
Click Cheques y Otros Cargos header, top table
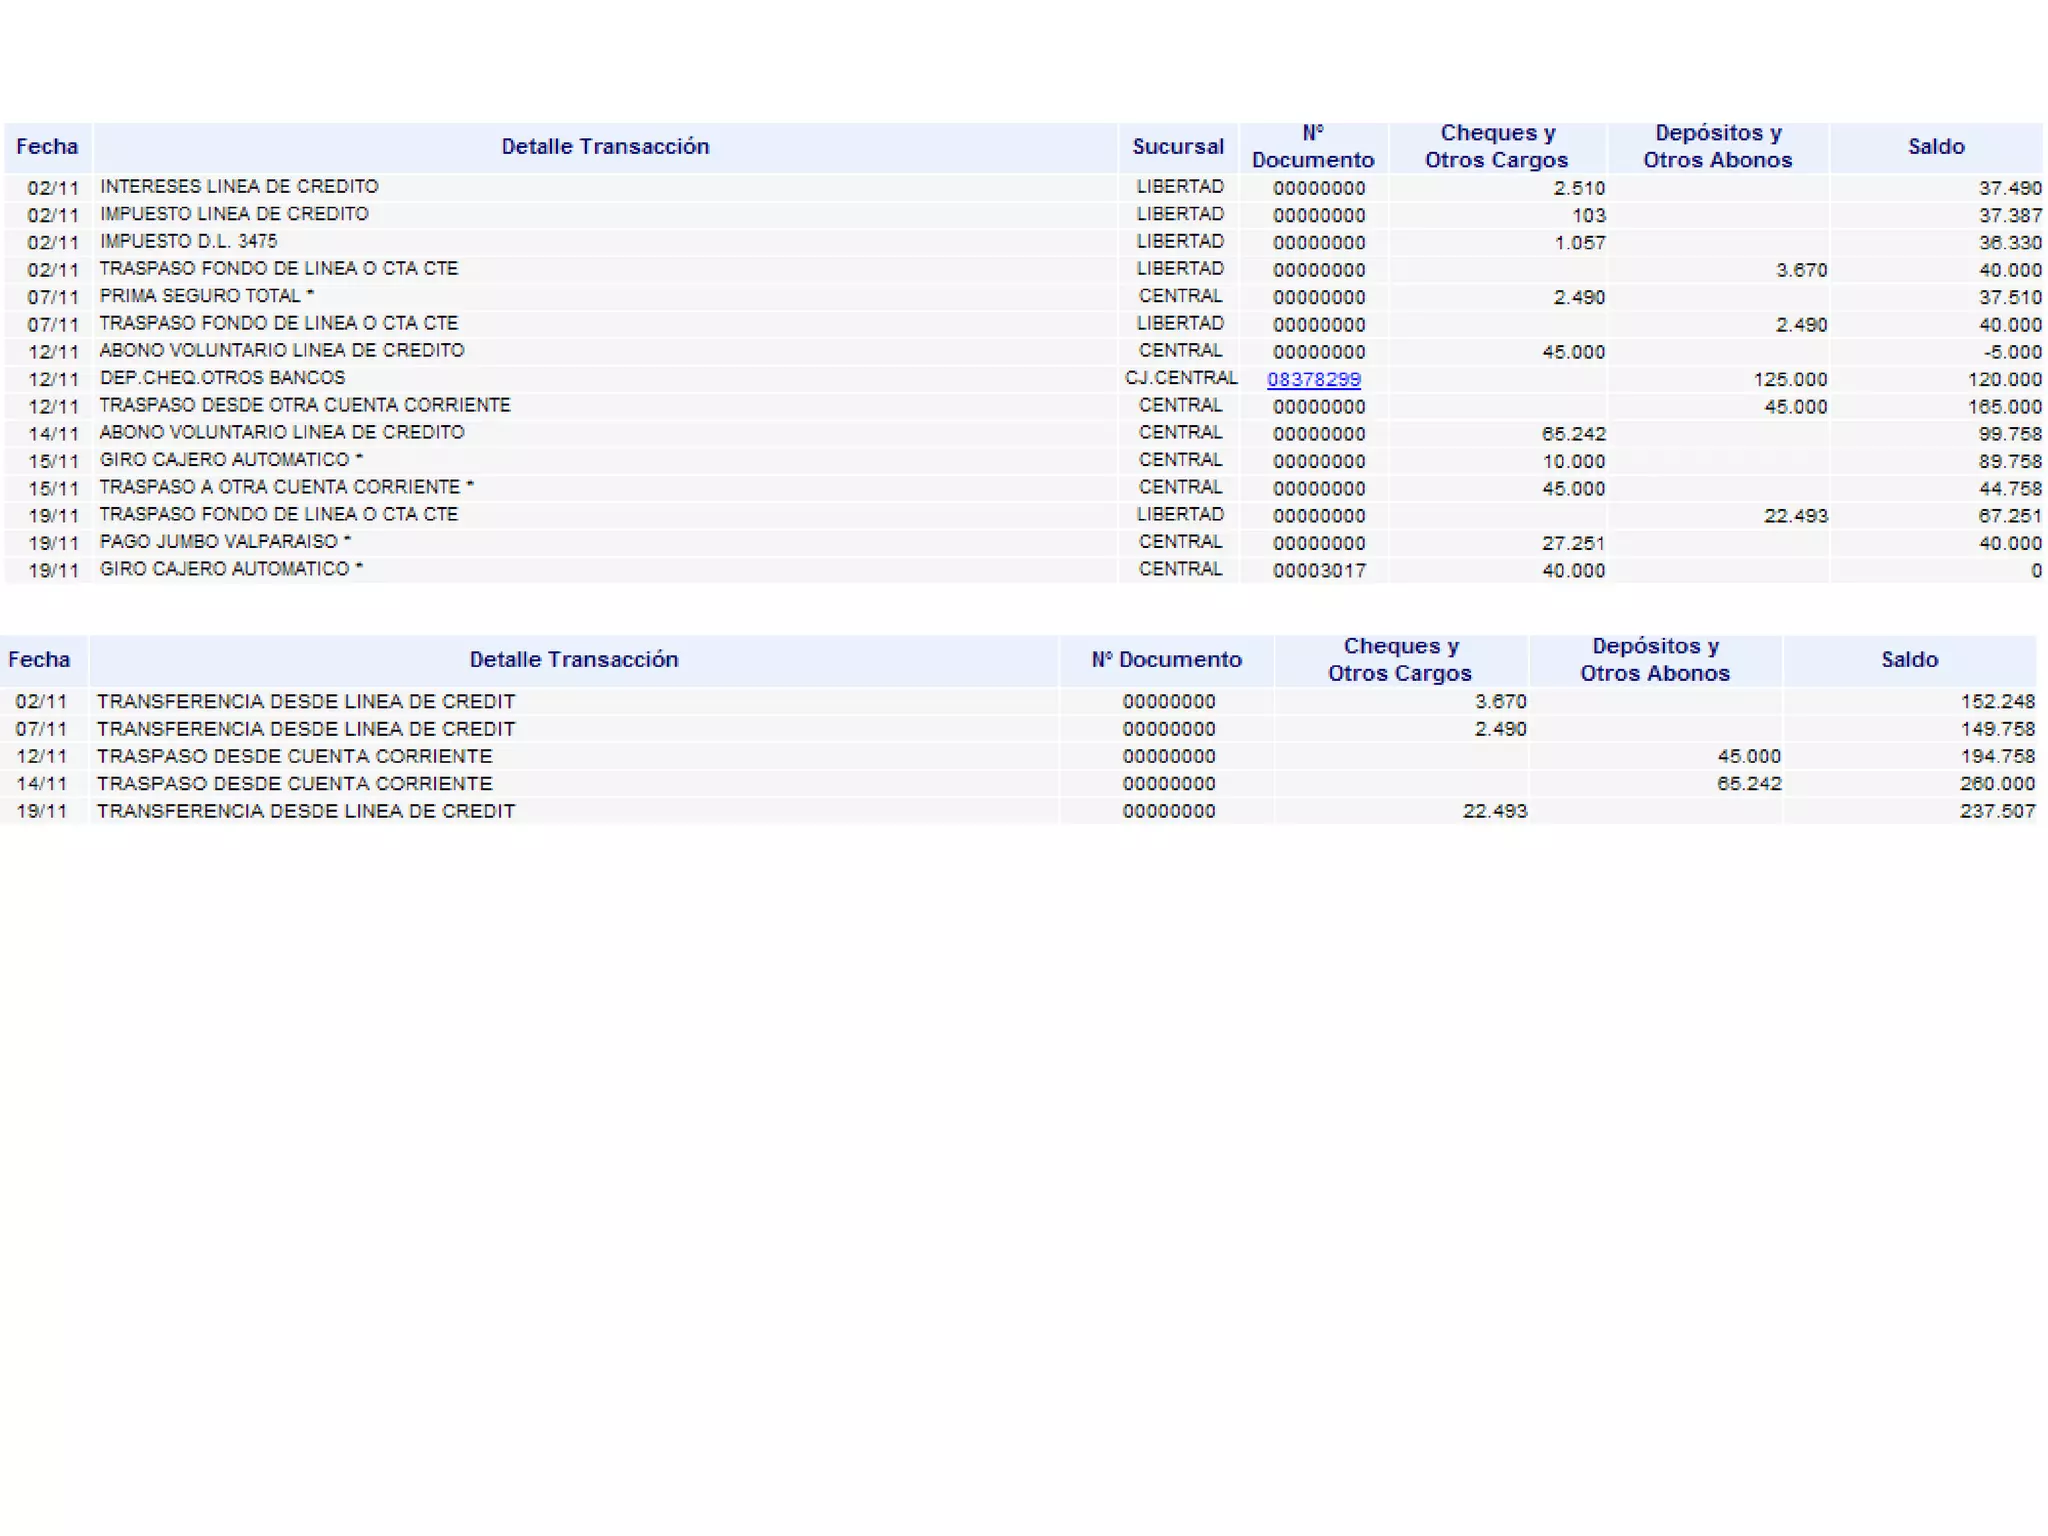[x=1496, y=146]
